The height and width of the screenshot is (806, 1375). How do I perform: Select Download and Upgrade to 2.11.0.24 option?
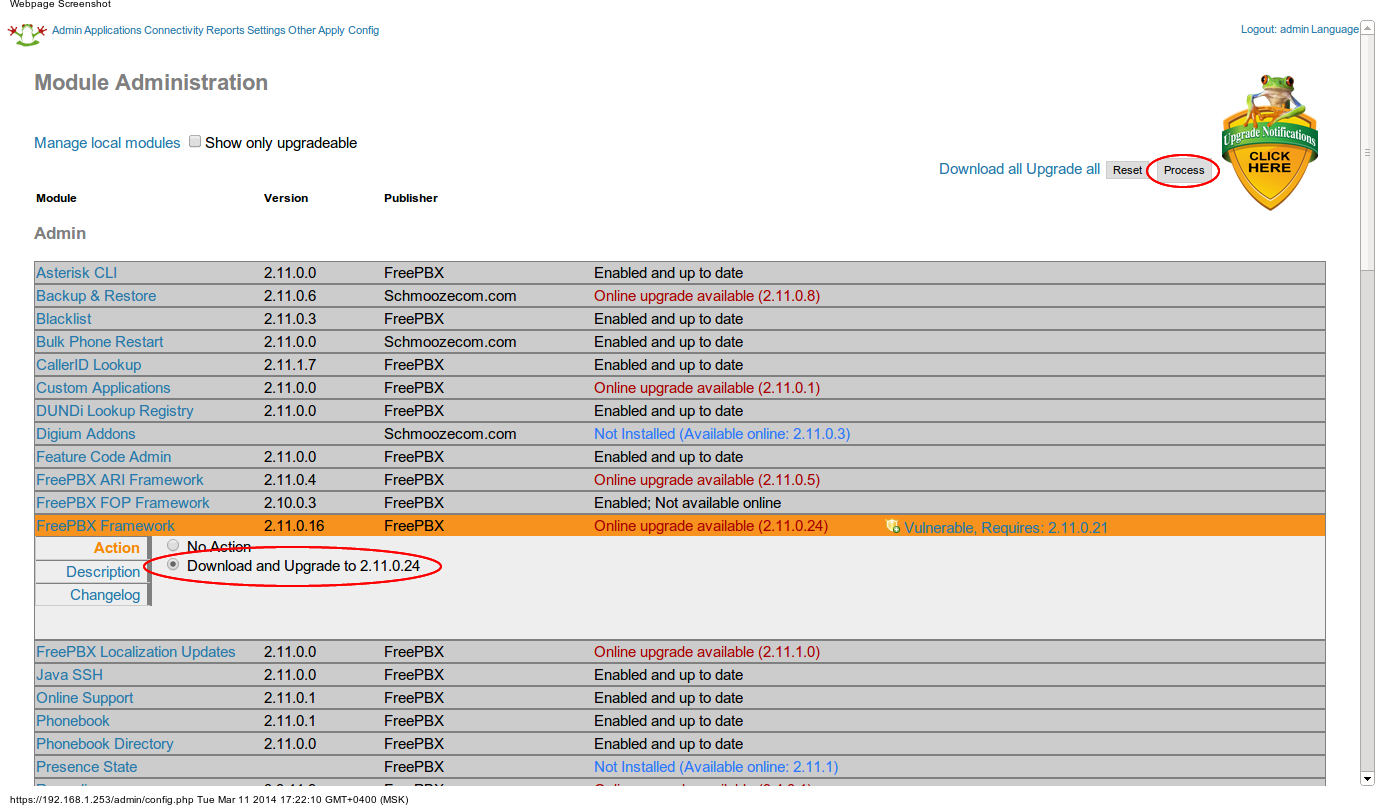coord(174,565)
